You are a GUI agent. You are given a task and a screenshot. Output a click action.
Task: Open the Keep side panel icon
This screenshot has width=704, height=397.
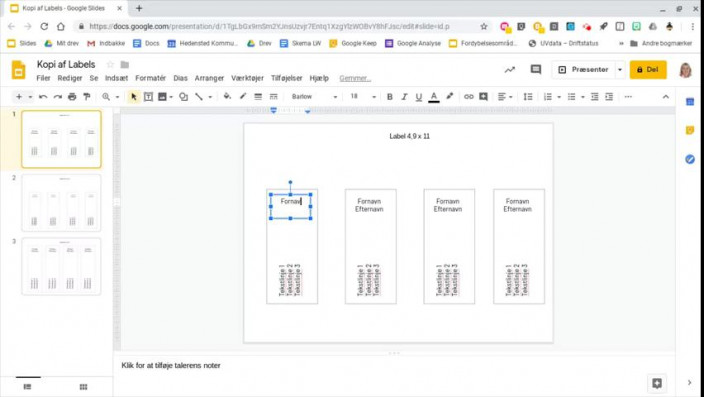tap(690, 131)
